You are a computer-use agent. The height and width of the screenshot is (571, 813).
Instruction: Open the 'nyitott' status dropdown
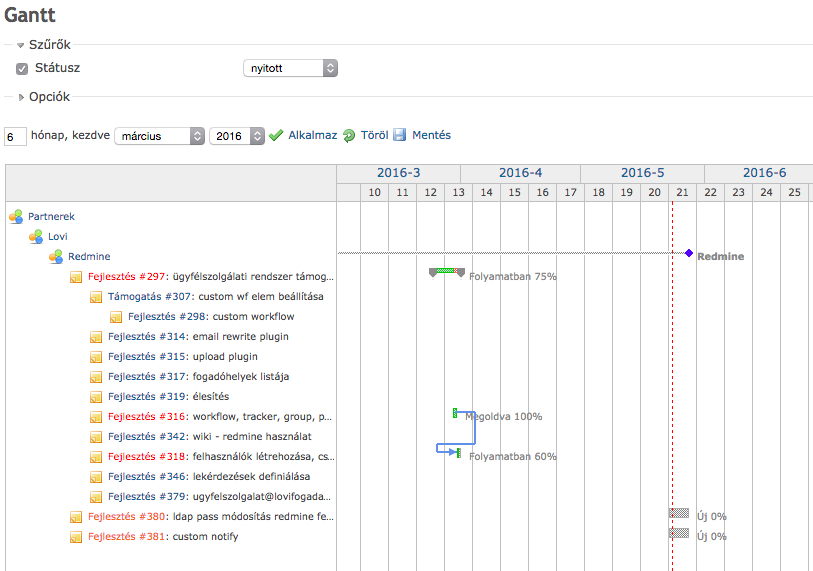290,68
